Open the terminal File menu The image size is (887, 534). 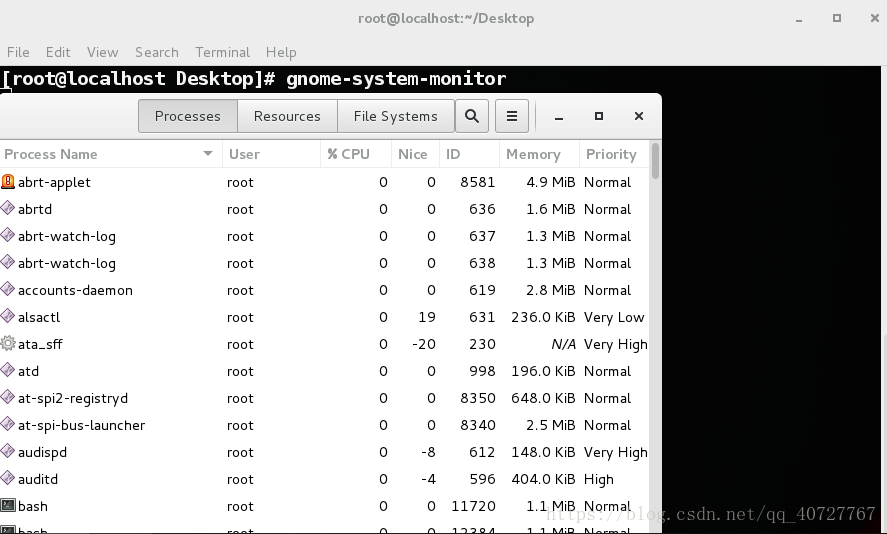pyautogui.click(x=18, y=52)
